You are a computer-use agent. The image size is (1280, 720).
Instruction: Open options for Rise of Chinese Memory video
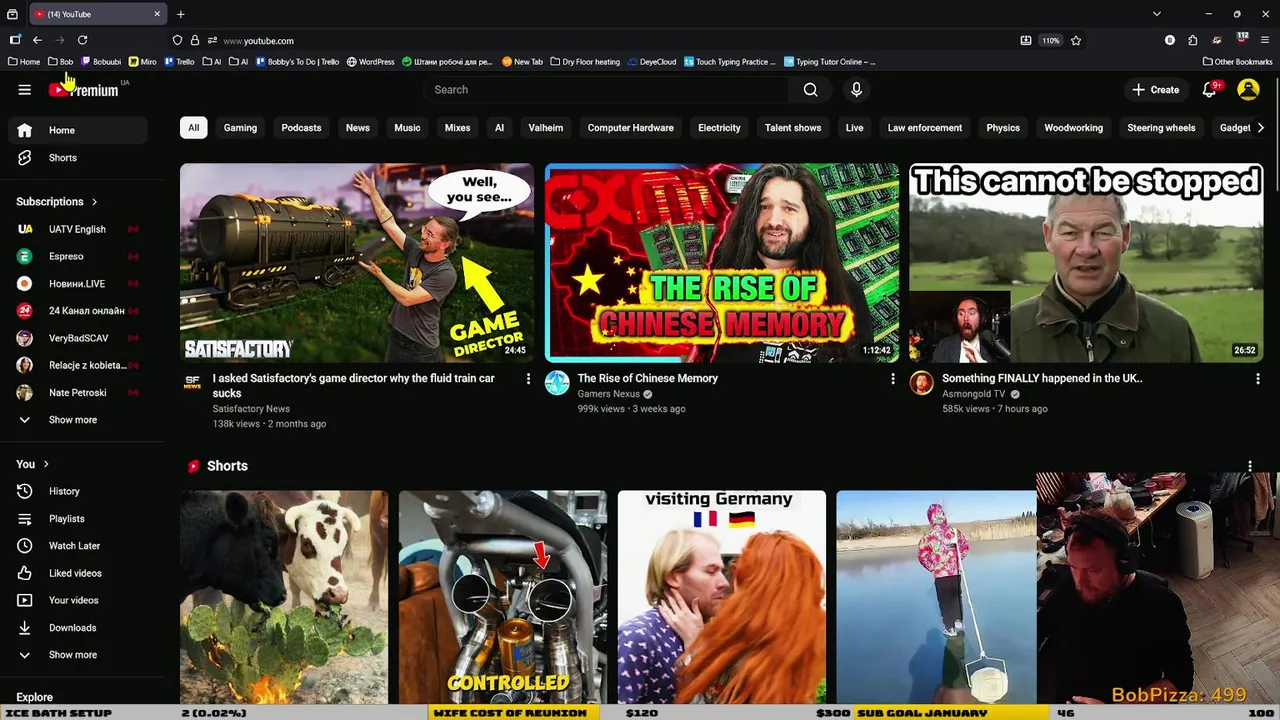(893, 379)
